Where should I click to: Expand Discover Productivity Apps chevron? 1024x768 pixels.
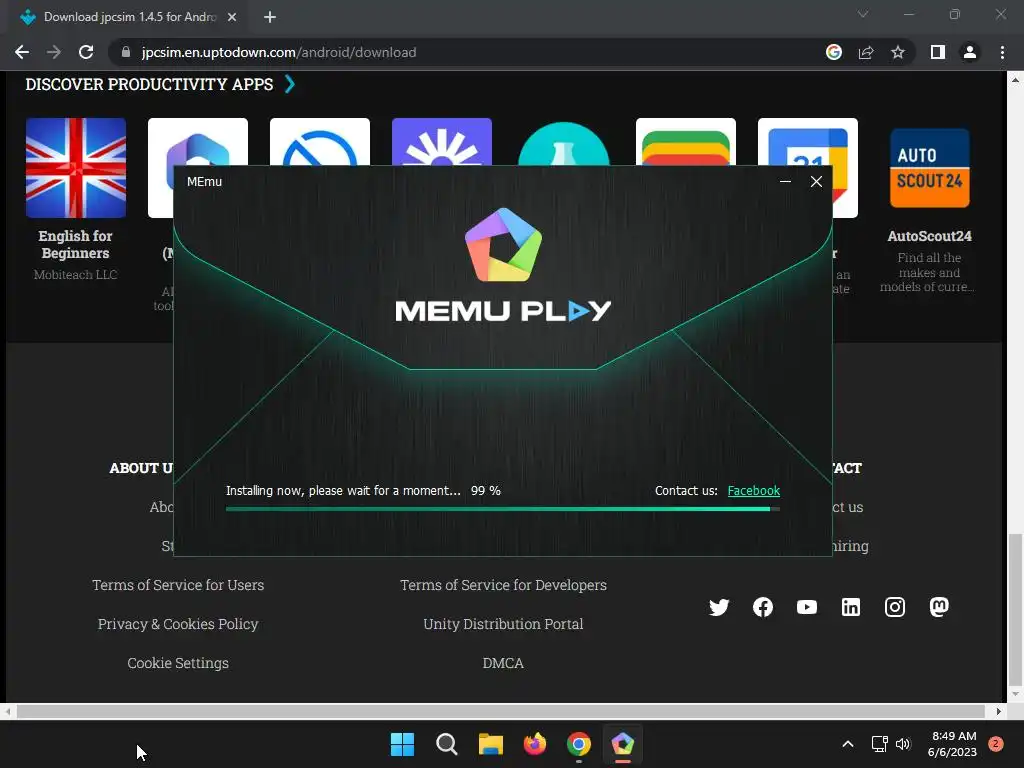(x=290, y=84)
